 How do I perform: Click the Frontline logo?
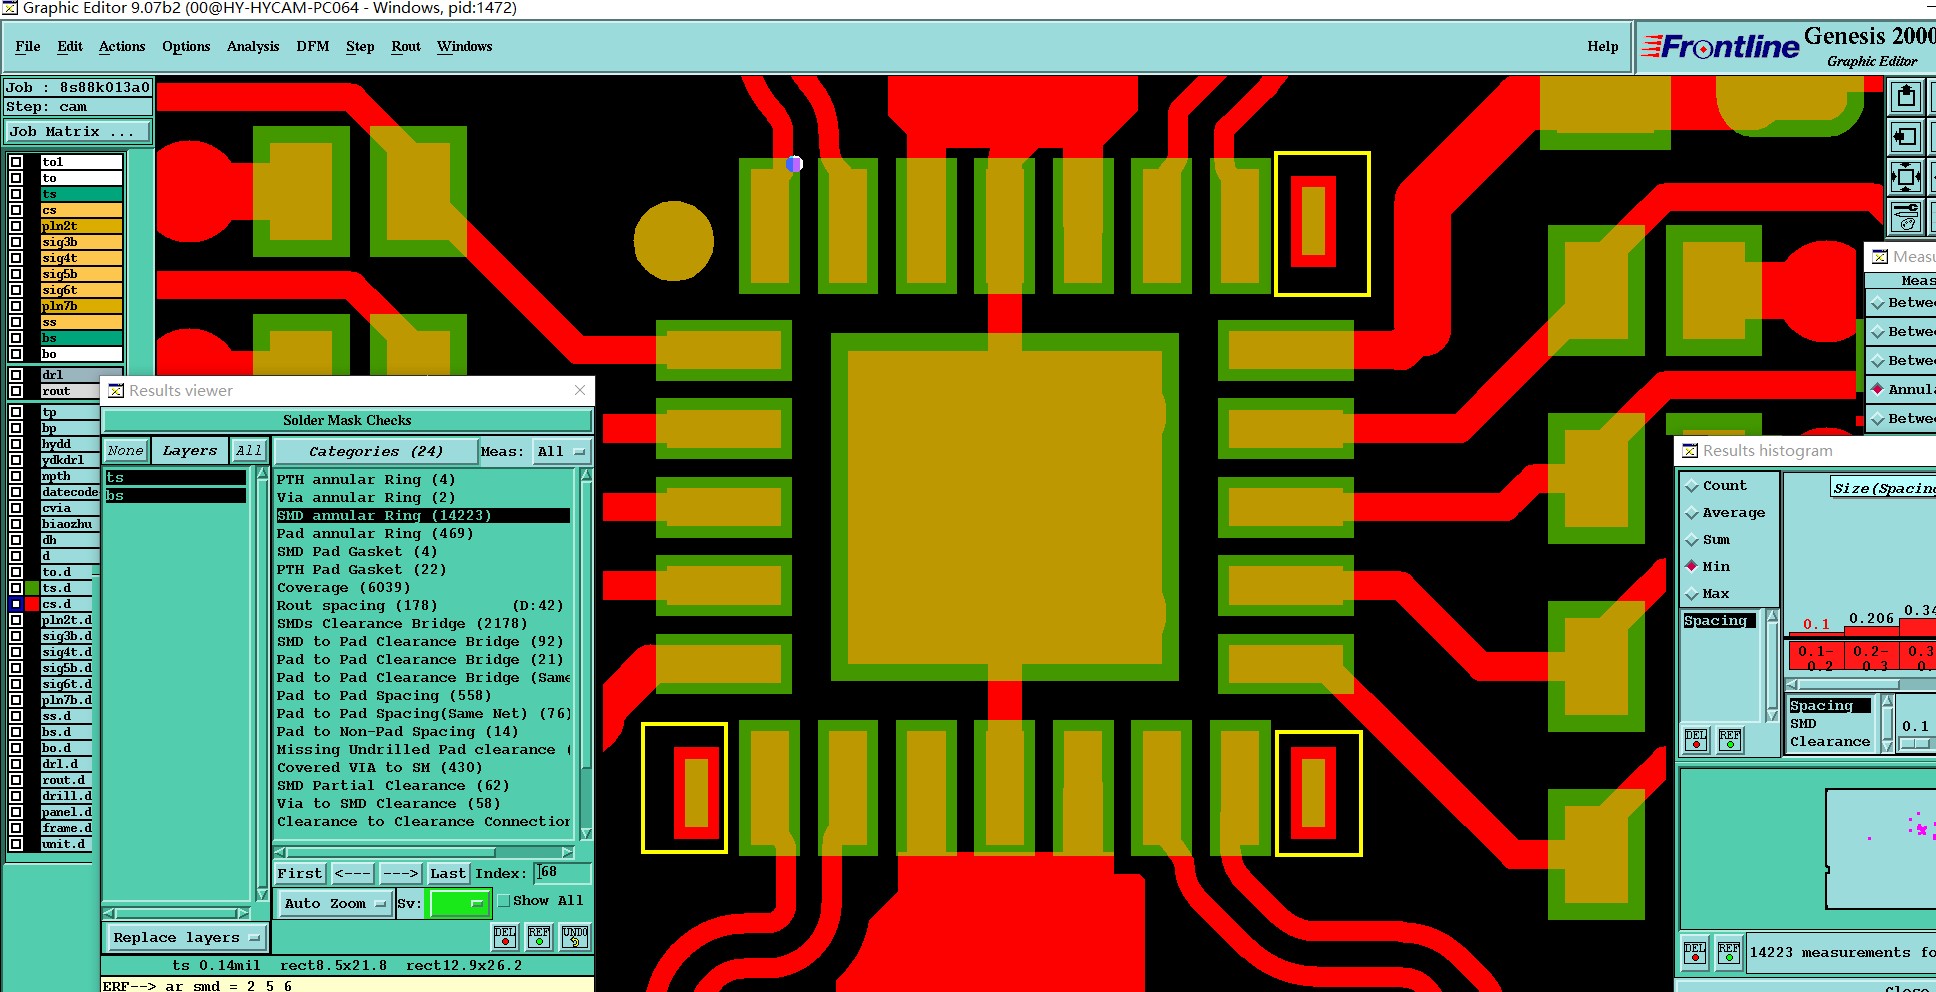(1721, 47)
